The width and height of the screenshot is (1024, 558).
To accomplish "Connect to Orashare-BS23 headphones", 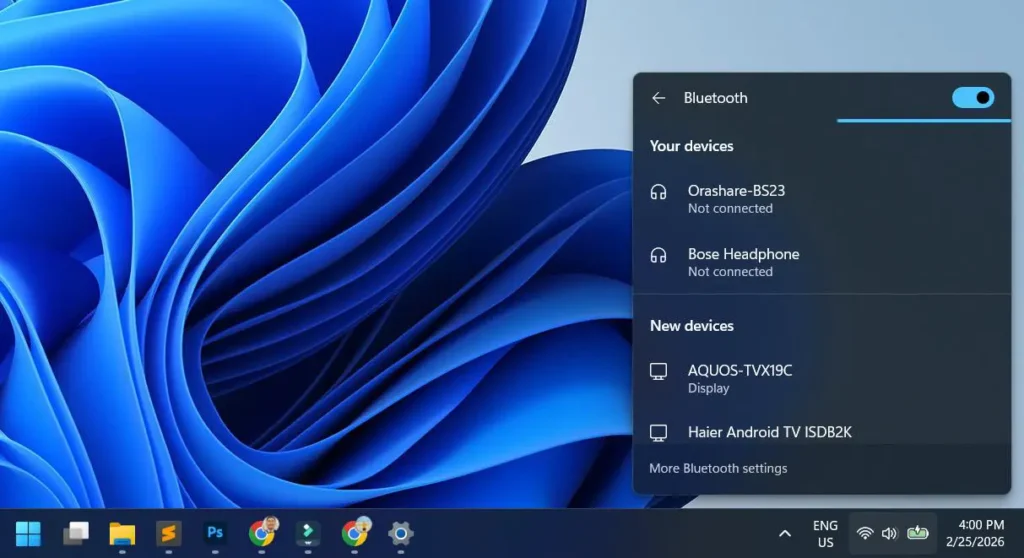I will point(822,199).
